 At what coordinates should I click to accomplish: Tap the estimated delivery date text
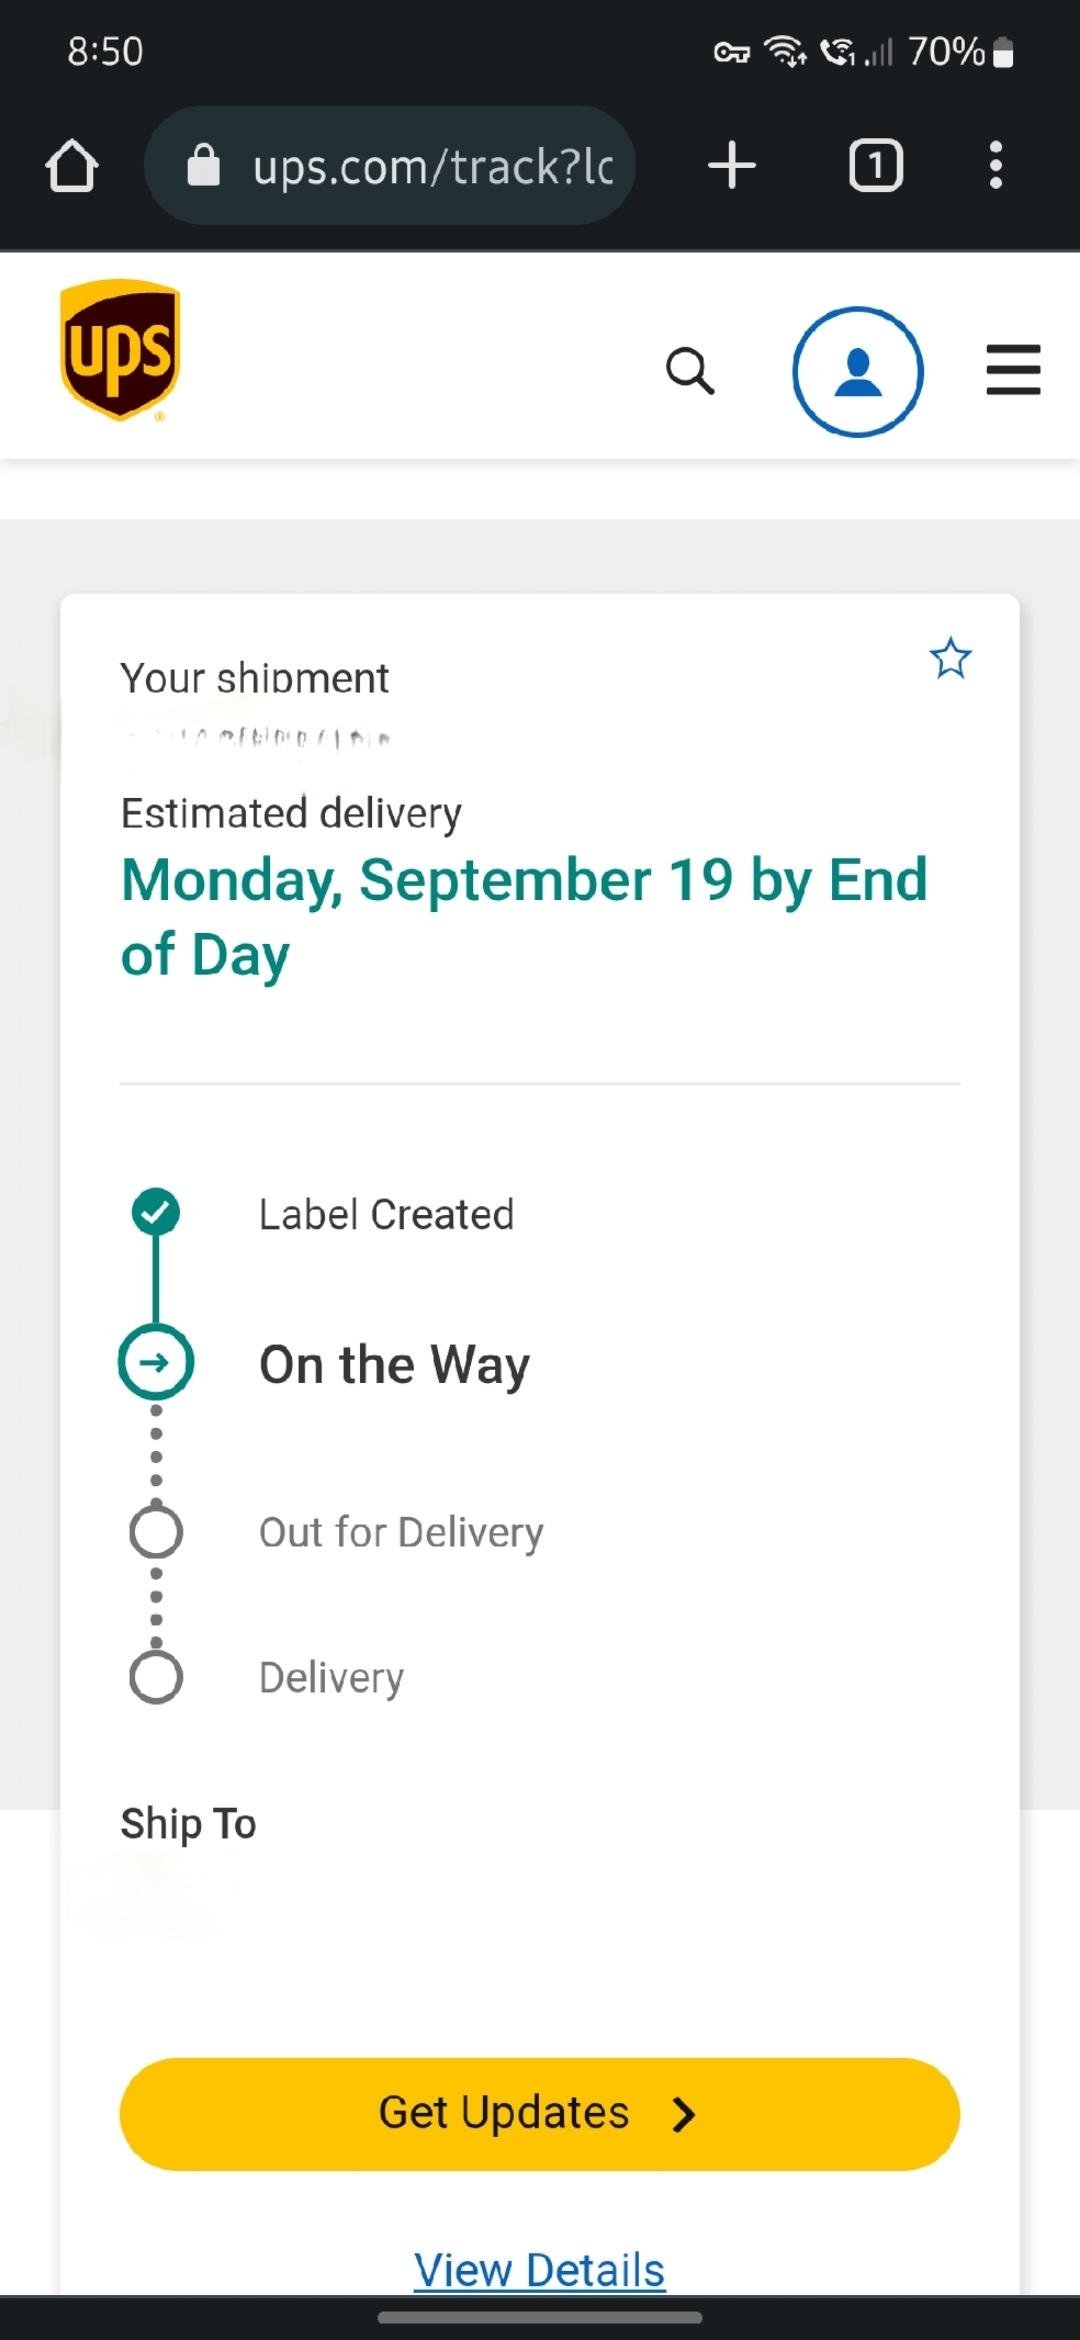click(x=525, y=917)
